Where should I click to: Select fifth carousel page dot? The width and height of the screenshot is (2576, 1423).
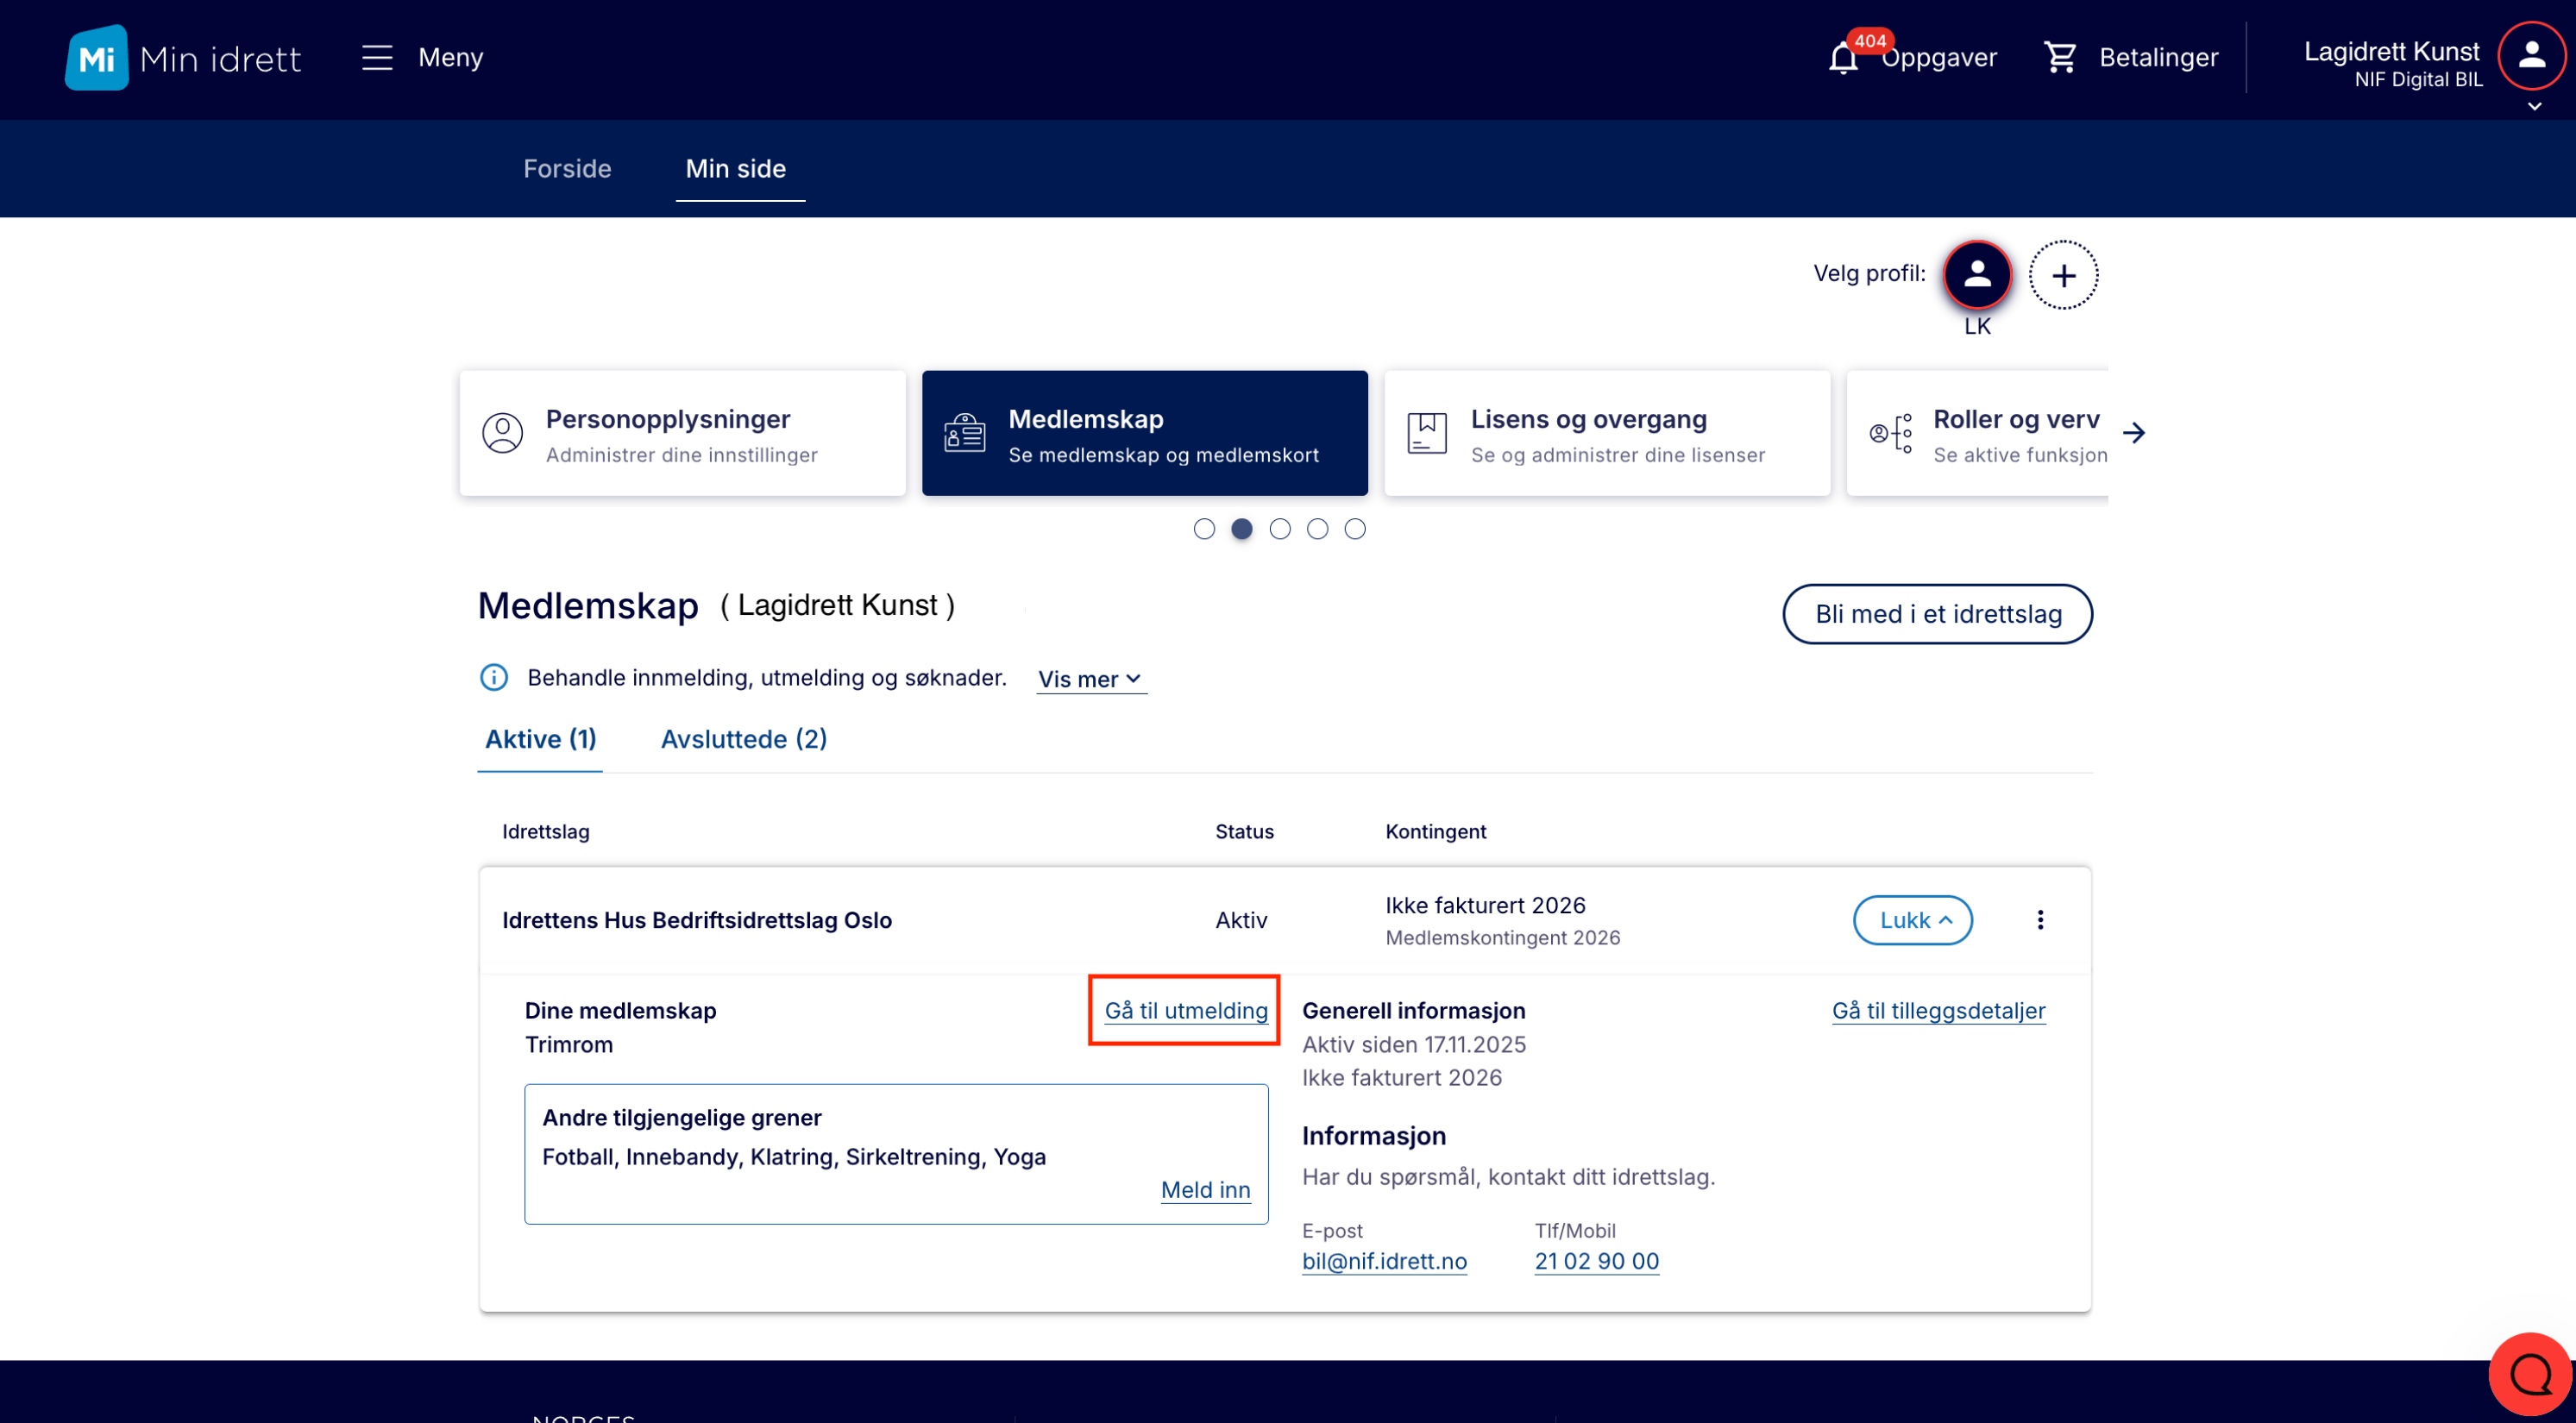(1355, 529)
